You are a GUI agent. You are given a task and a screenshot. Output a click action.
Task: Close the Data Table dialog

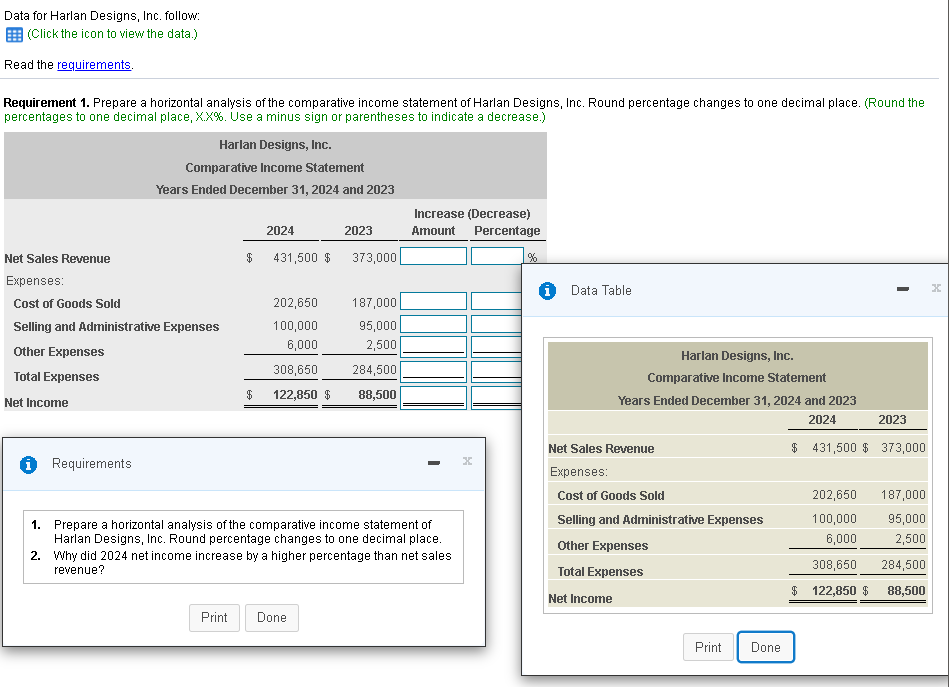click(x=936, y=288)
